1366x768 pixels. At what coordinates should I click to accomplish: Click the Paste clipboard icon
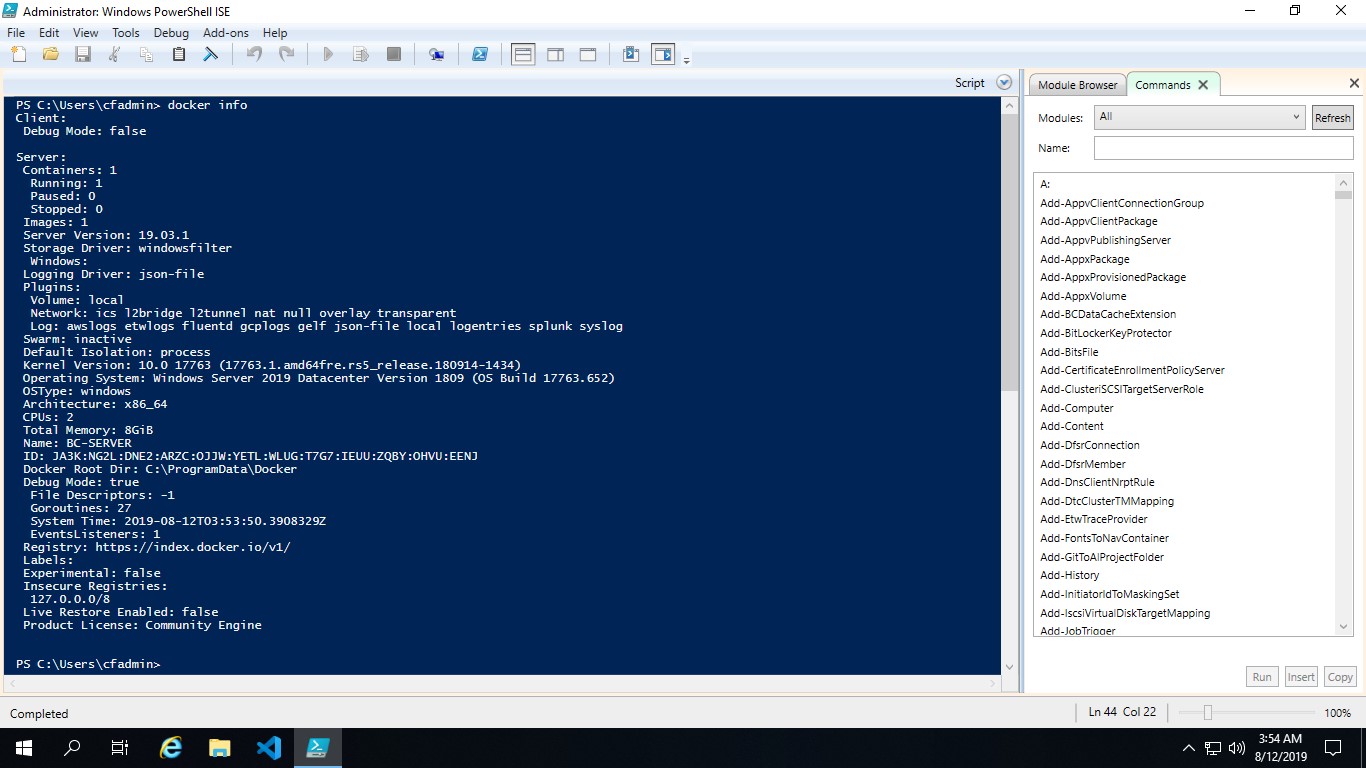179,55
